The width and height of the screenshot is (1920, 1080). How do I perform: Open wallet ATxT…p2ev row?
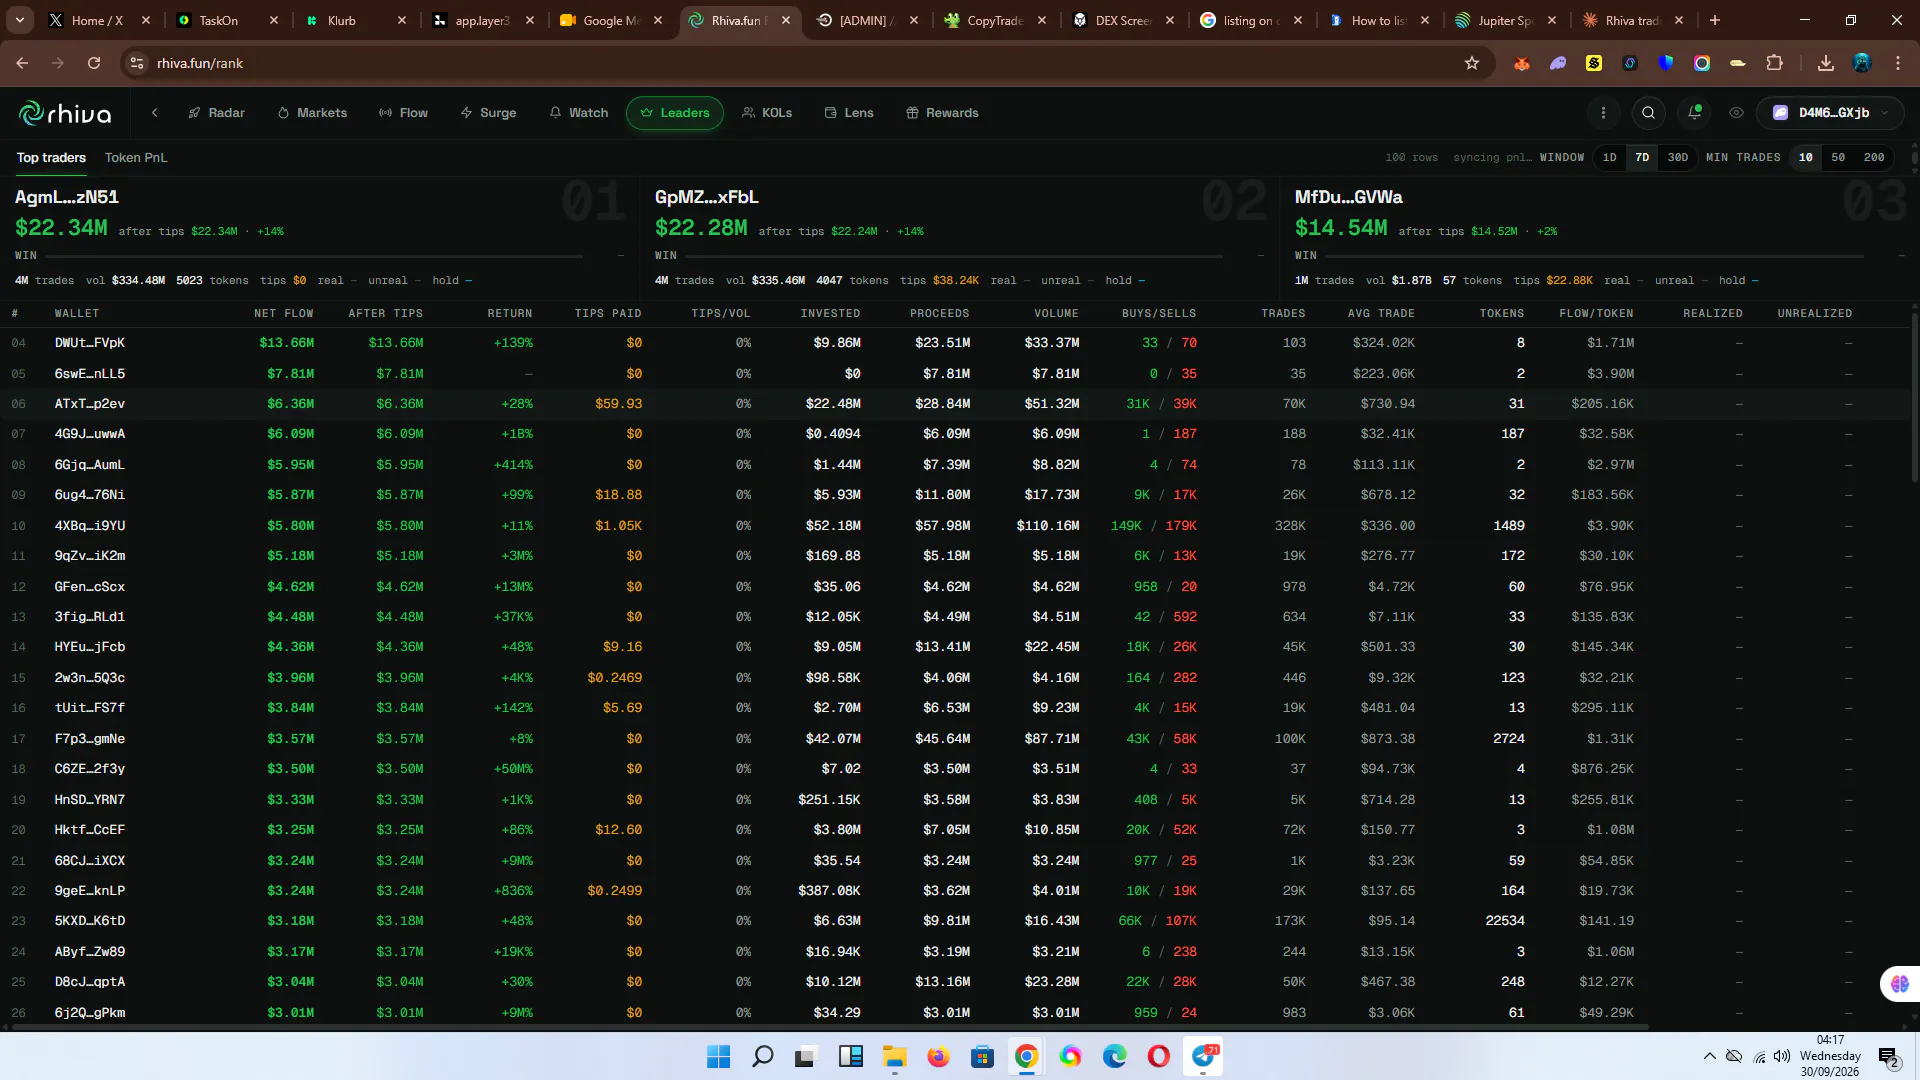(955, 404)
